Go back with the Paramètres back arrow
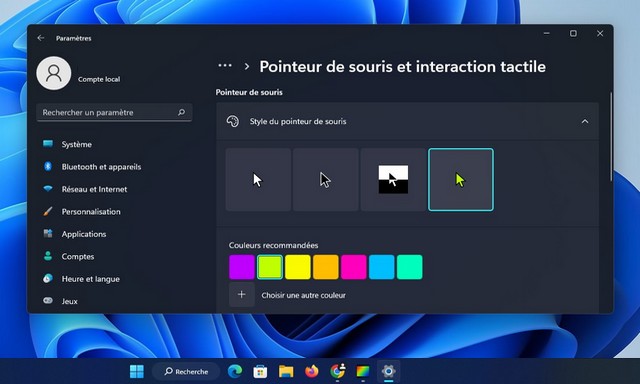Viewport: 640px width, 384px height. (x=41, y=38)
